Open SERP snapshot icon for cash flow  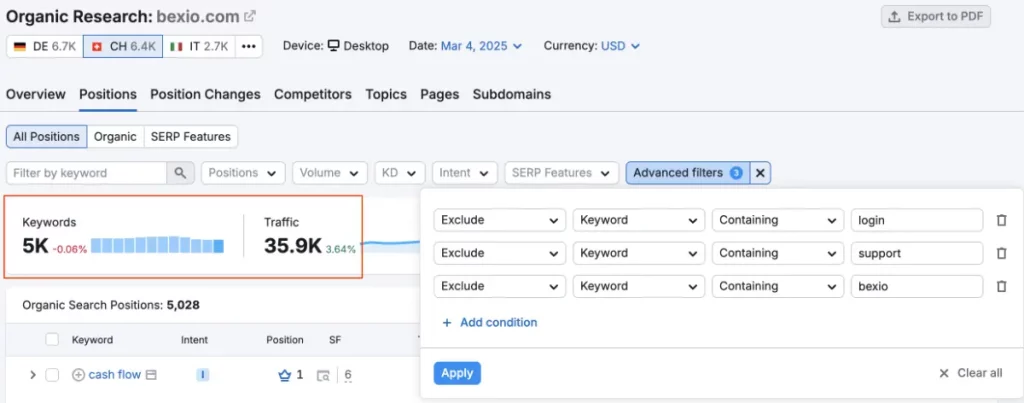pyautogui.click(x=323, y=376)
